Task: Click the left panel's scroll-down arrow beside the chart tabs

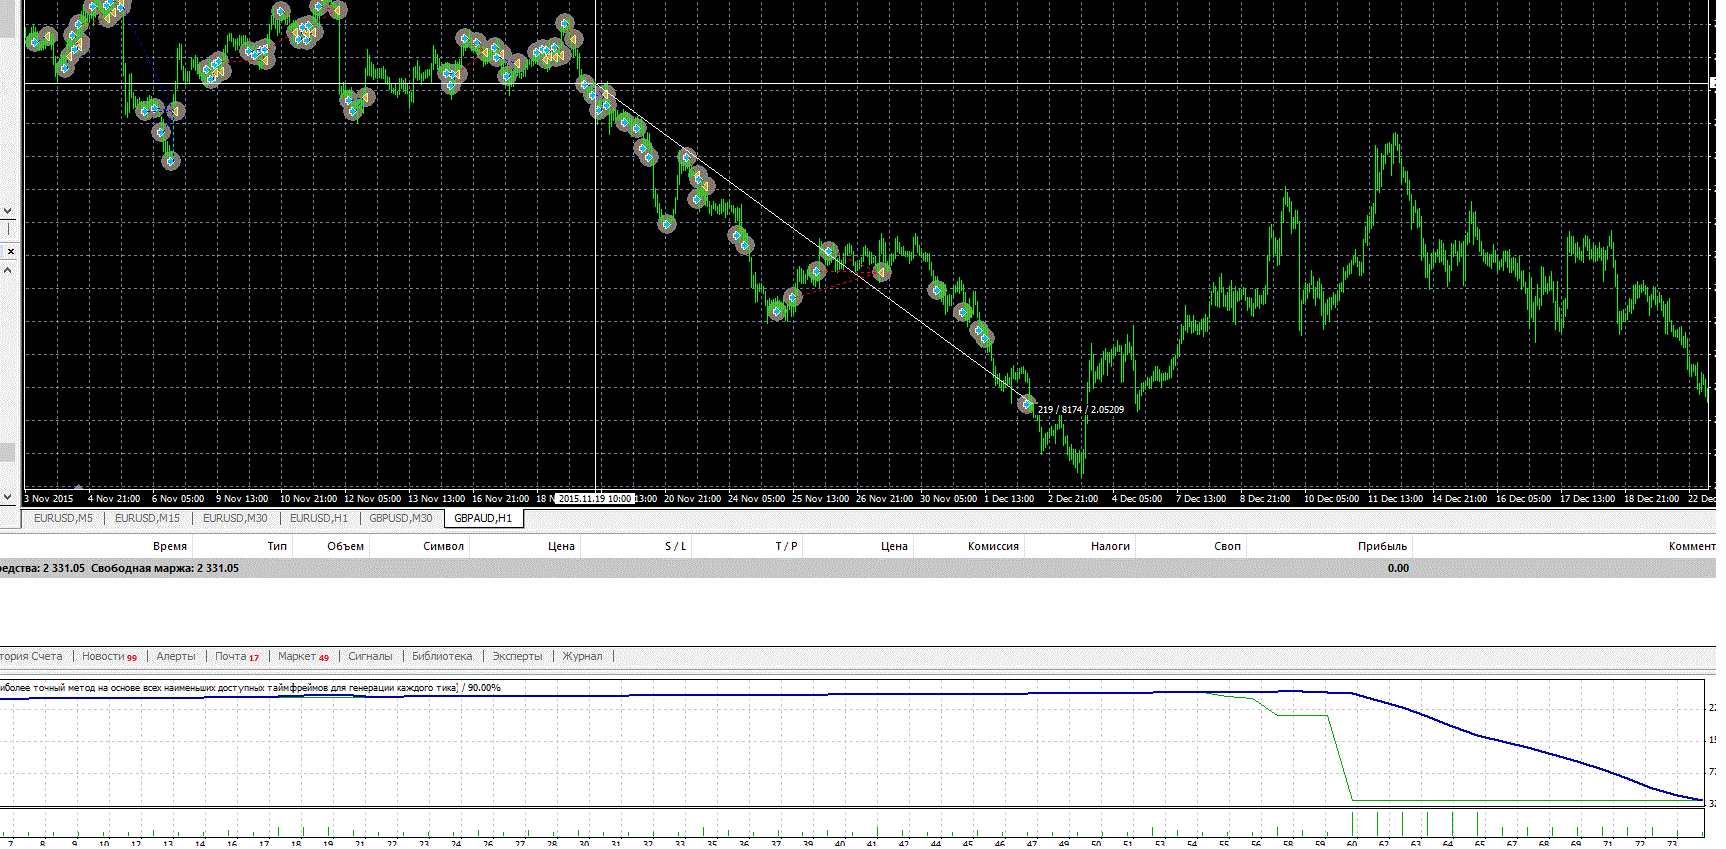Action: pyautogui.click(x=8, y=496)
